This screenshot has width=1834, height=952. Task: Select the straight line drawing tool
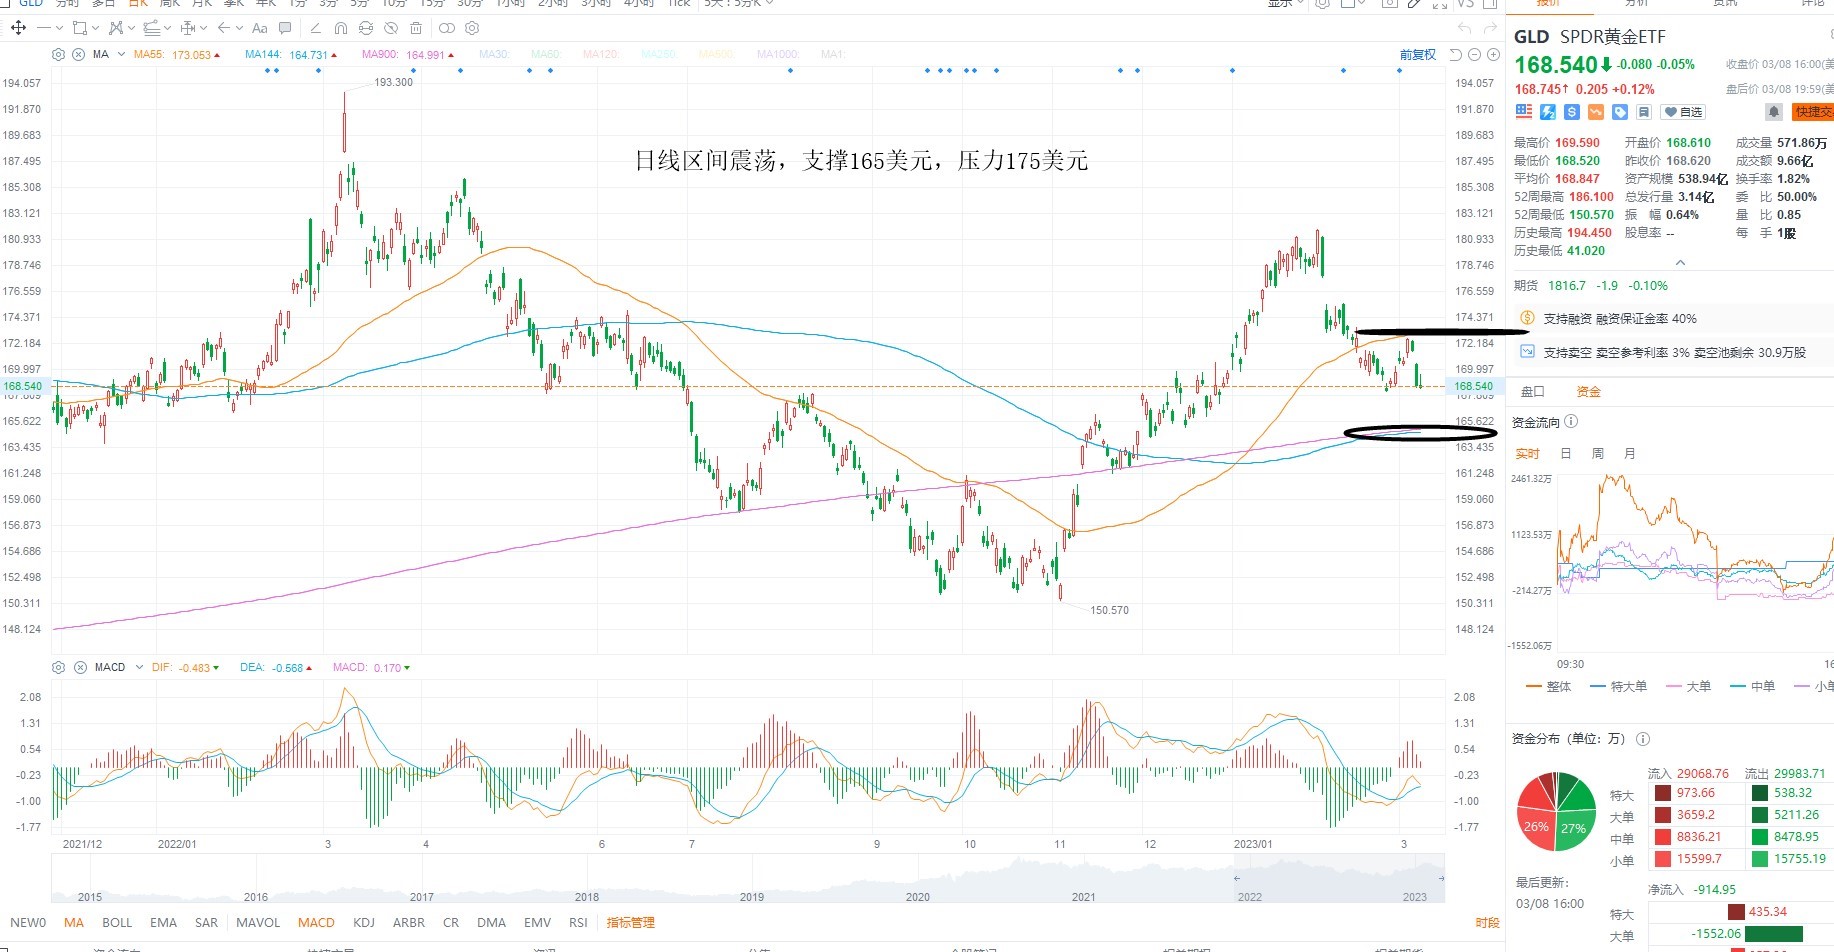tap(44, 28)
